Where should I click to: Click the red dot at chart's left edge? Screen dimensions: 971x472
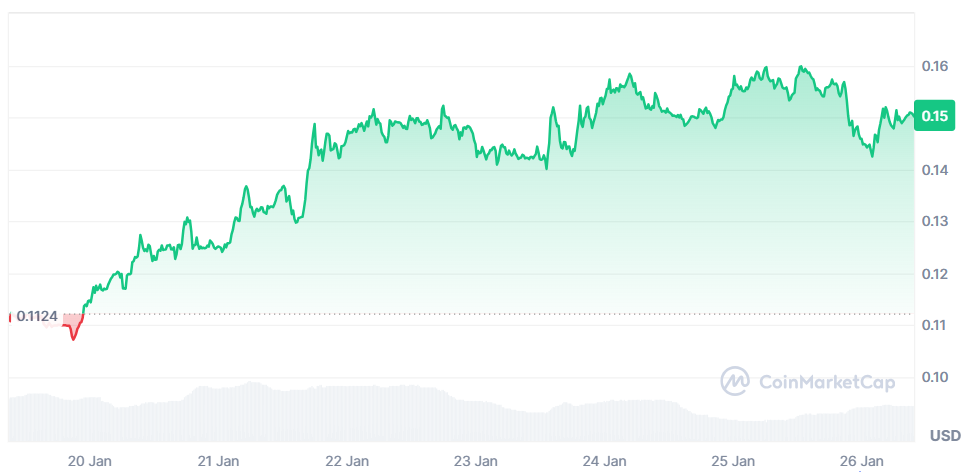(9, 317)
